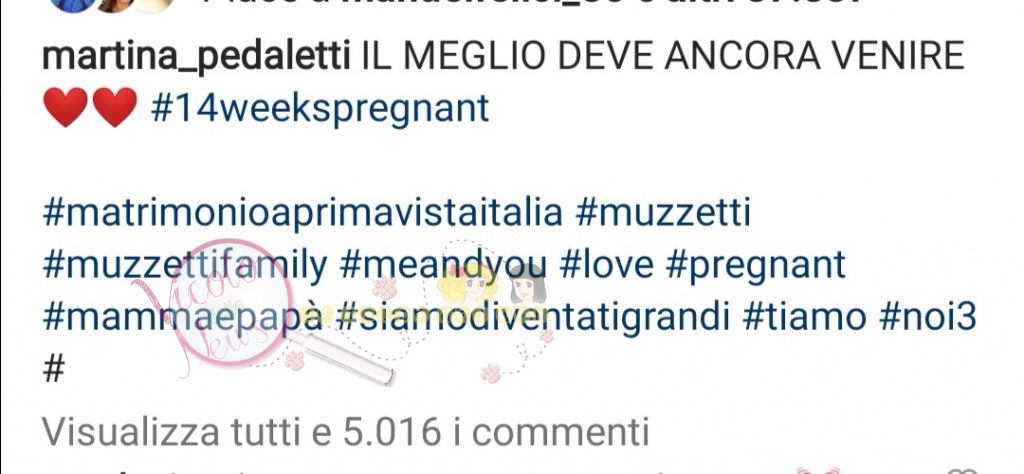The image size is (1024, 474).
Task: Open the martina_pedaletti profile username
Action: coord(197,56)
